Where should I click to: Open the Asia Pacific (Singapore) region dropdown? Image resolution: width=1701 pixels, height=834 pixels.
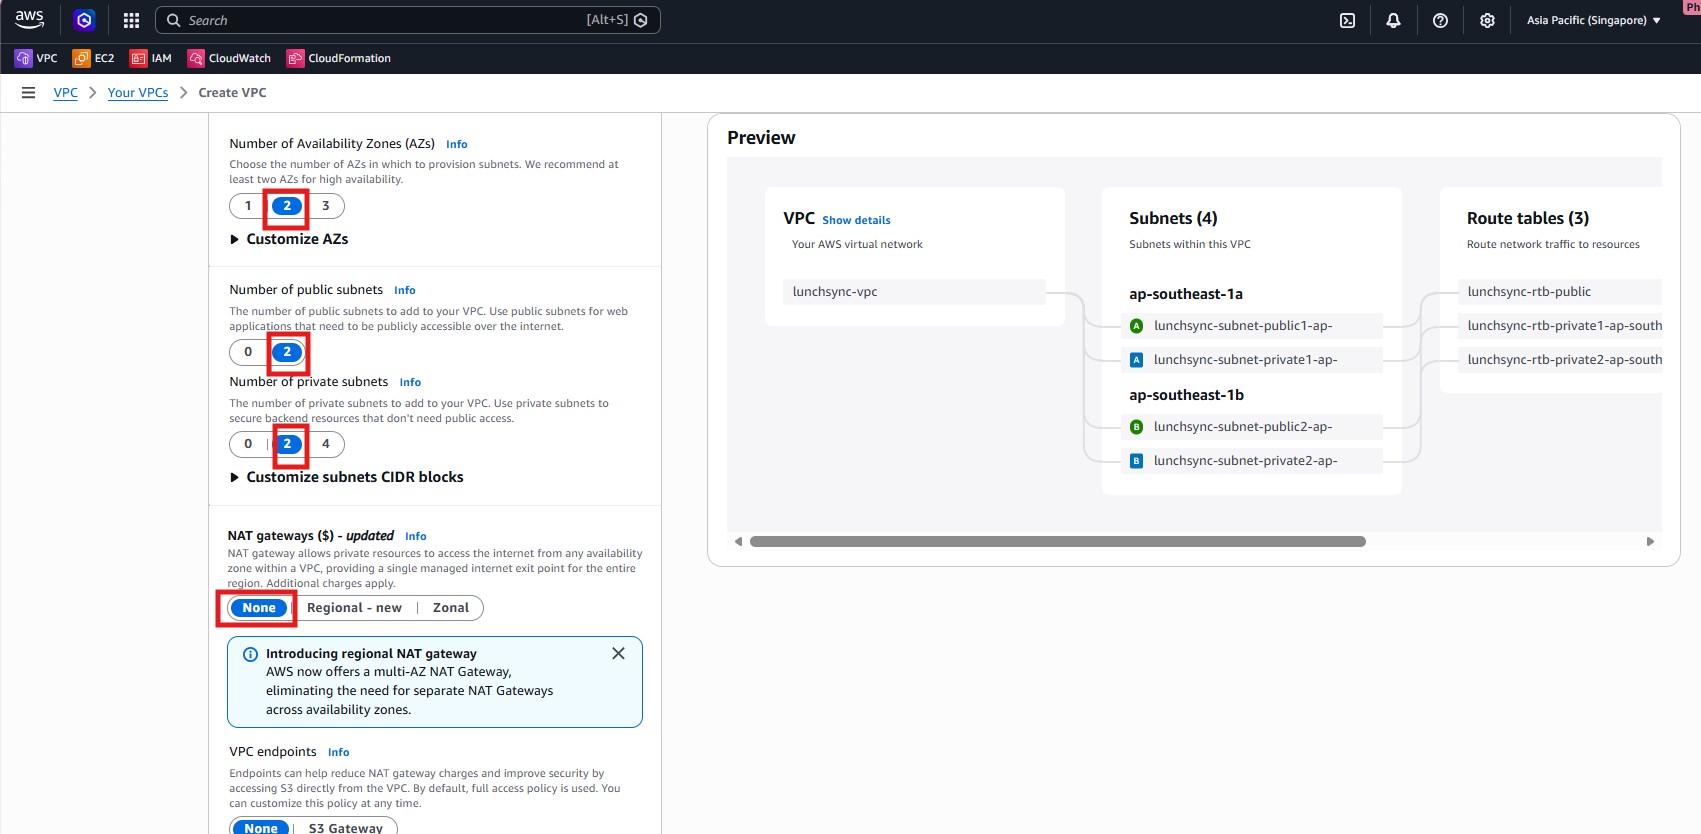[1593, 20]
